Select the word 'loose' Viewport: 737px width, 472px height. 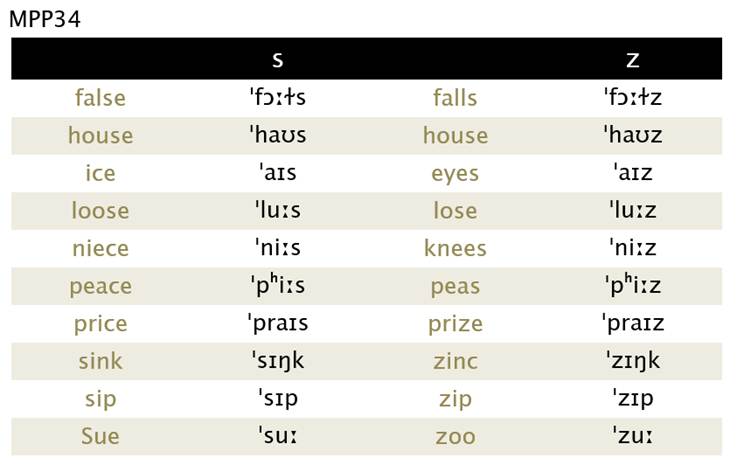[100, 211]
